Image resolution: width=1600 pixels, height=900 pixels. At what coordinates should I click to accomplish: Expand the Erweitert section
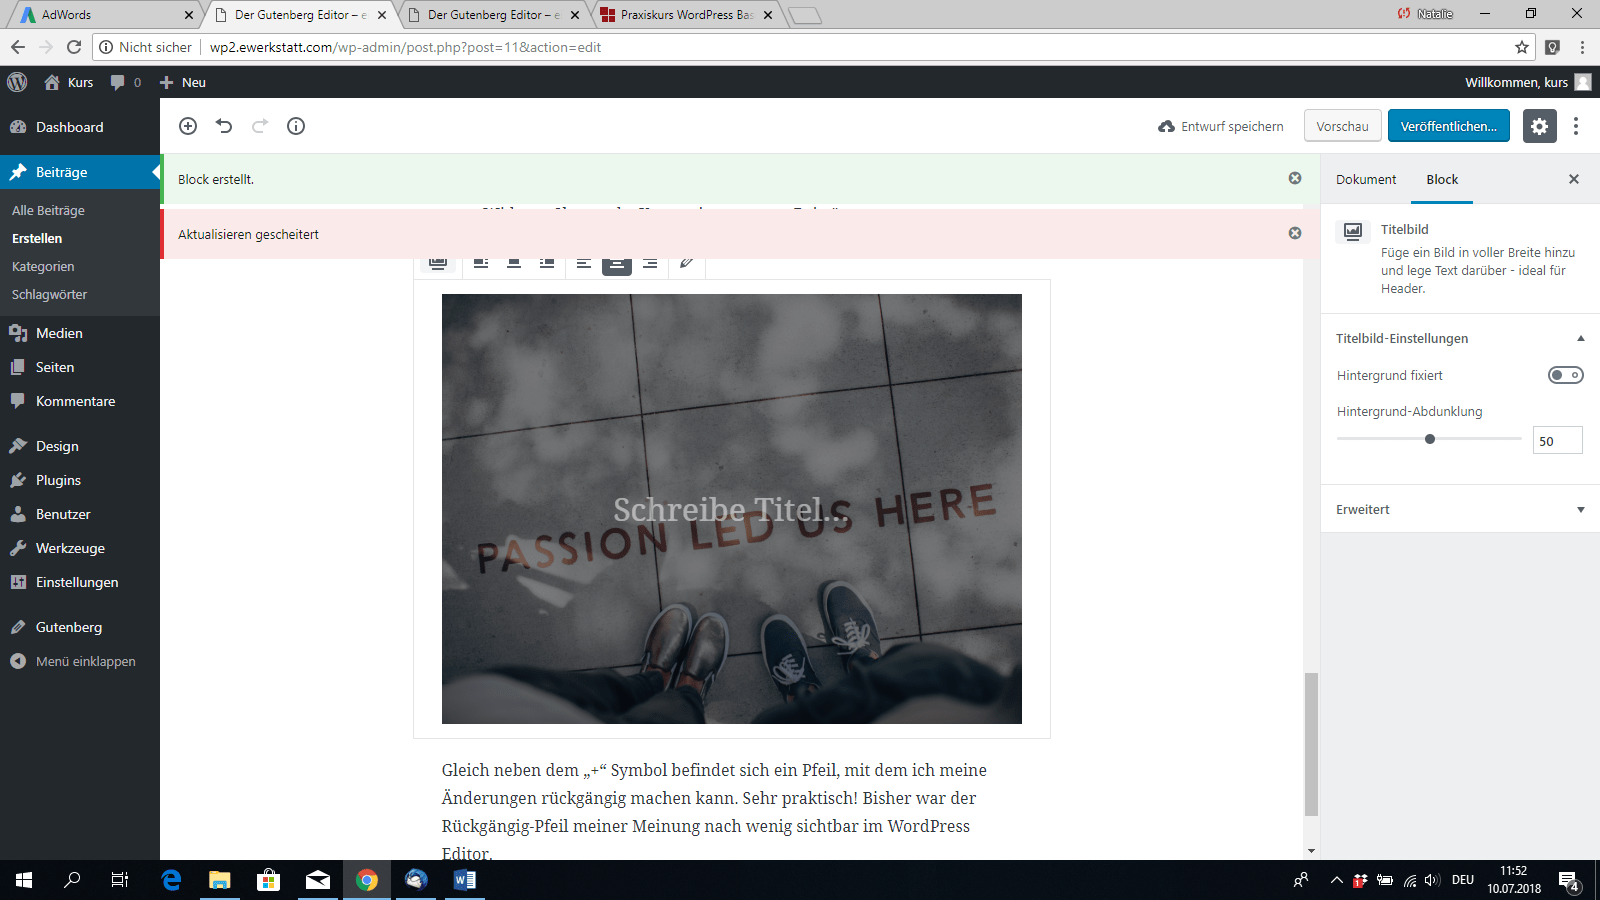point(1460,509)
